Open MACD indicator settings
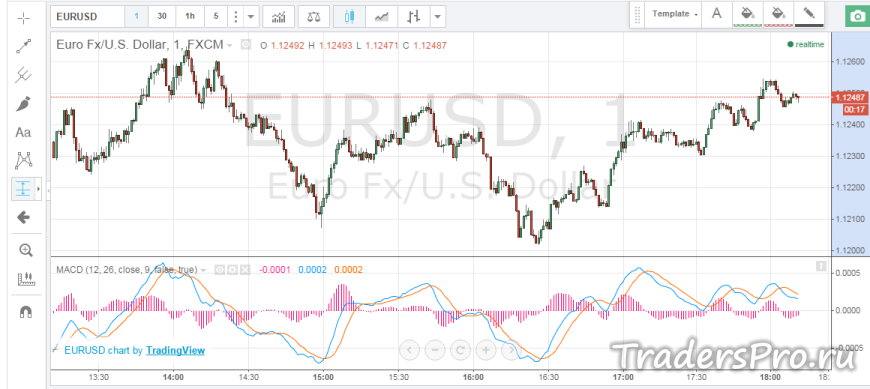The width and height of the screenshot is (870, 389). [x=232, y=270]
